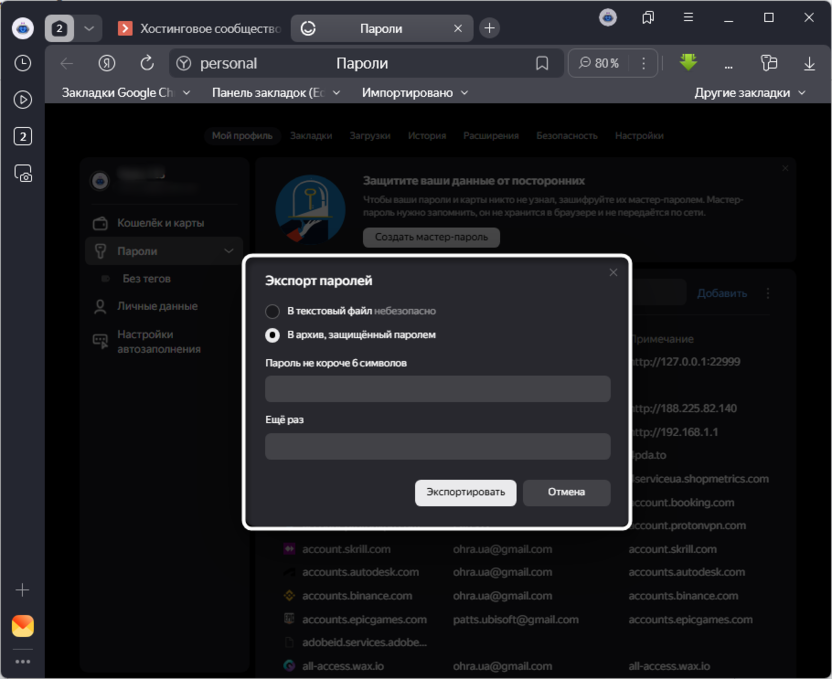The width and height of the screenshot is (832, 679).
Task: Open the accounts.binance.com password entry
Action: coord(357,596)
